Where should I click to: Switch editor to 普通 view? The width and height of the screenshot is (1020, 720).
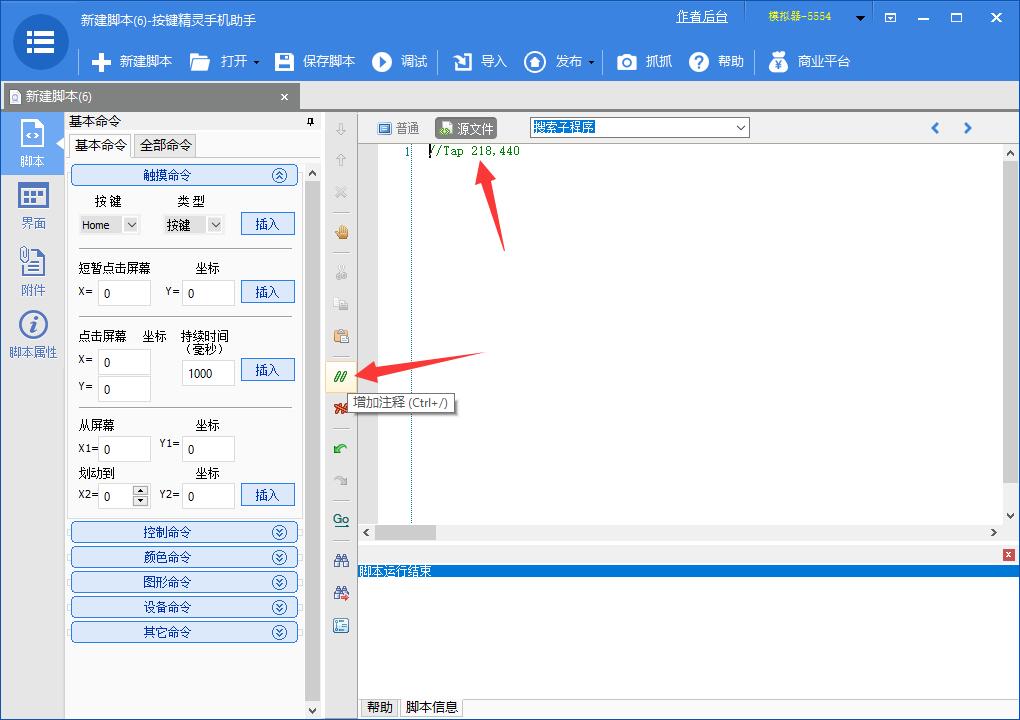(399, 128)
